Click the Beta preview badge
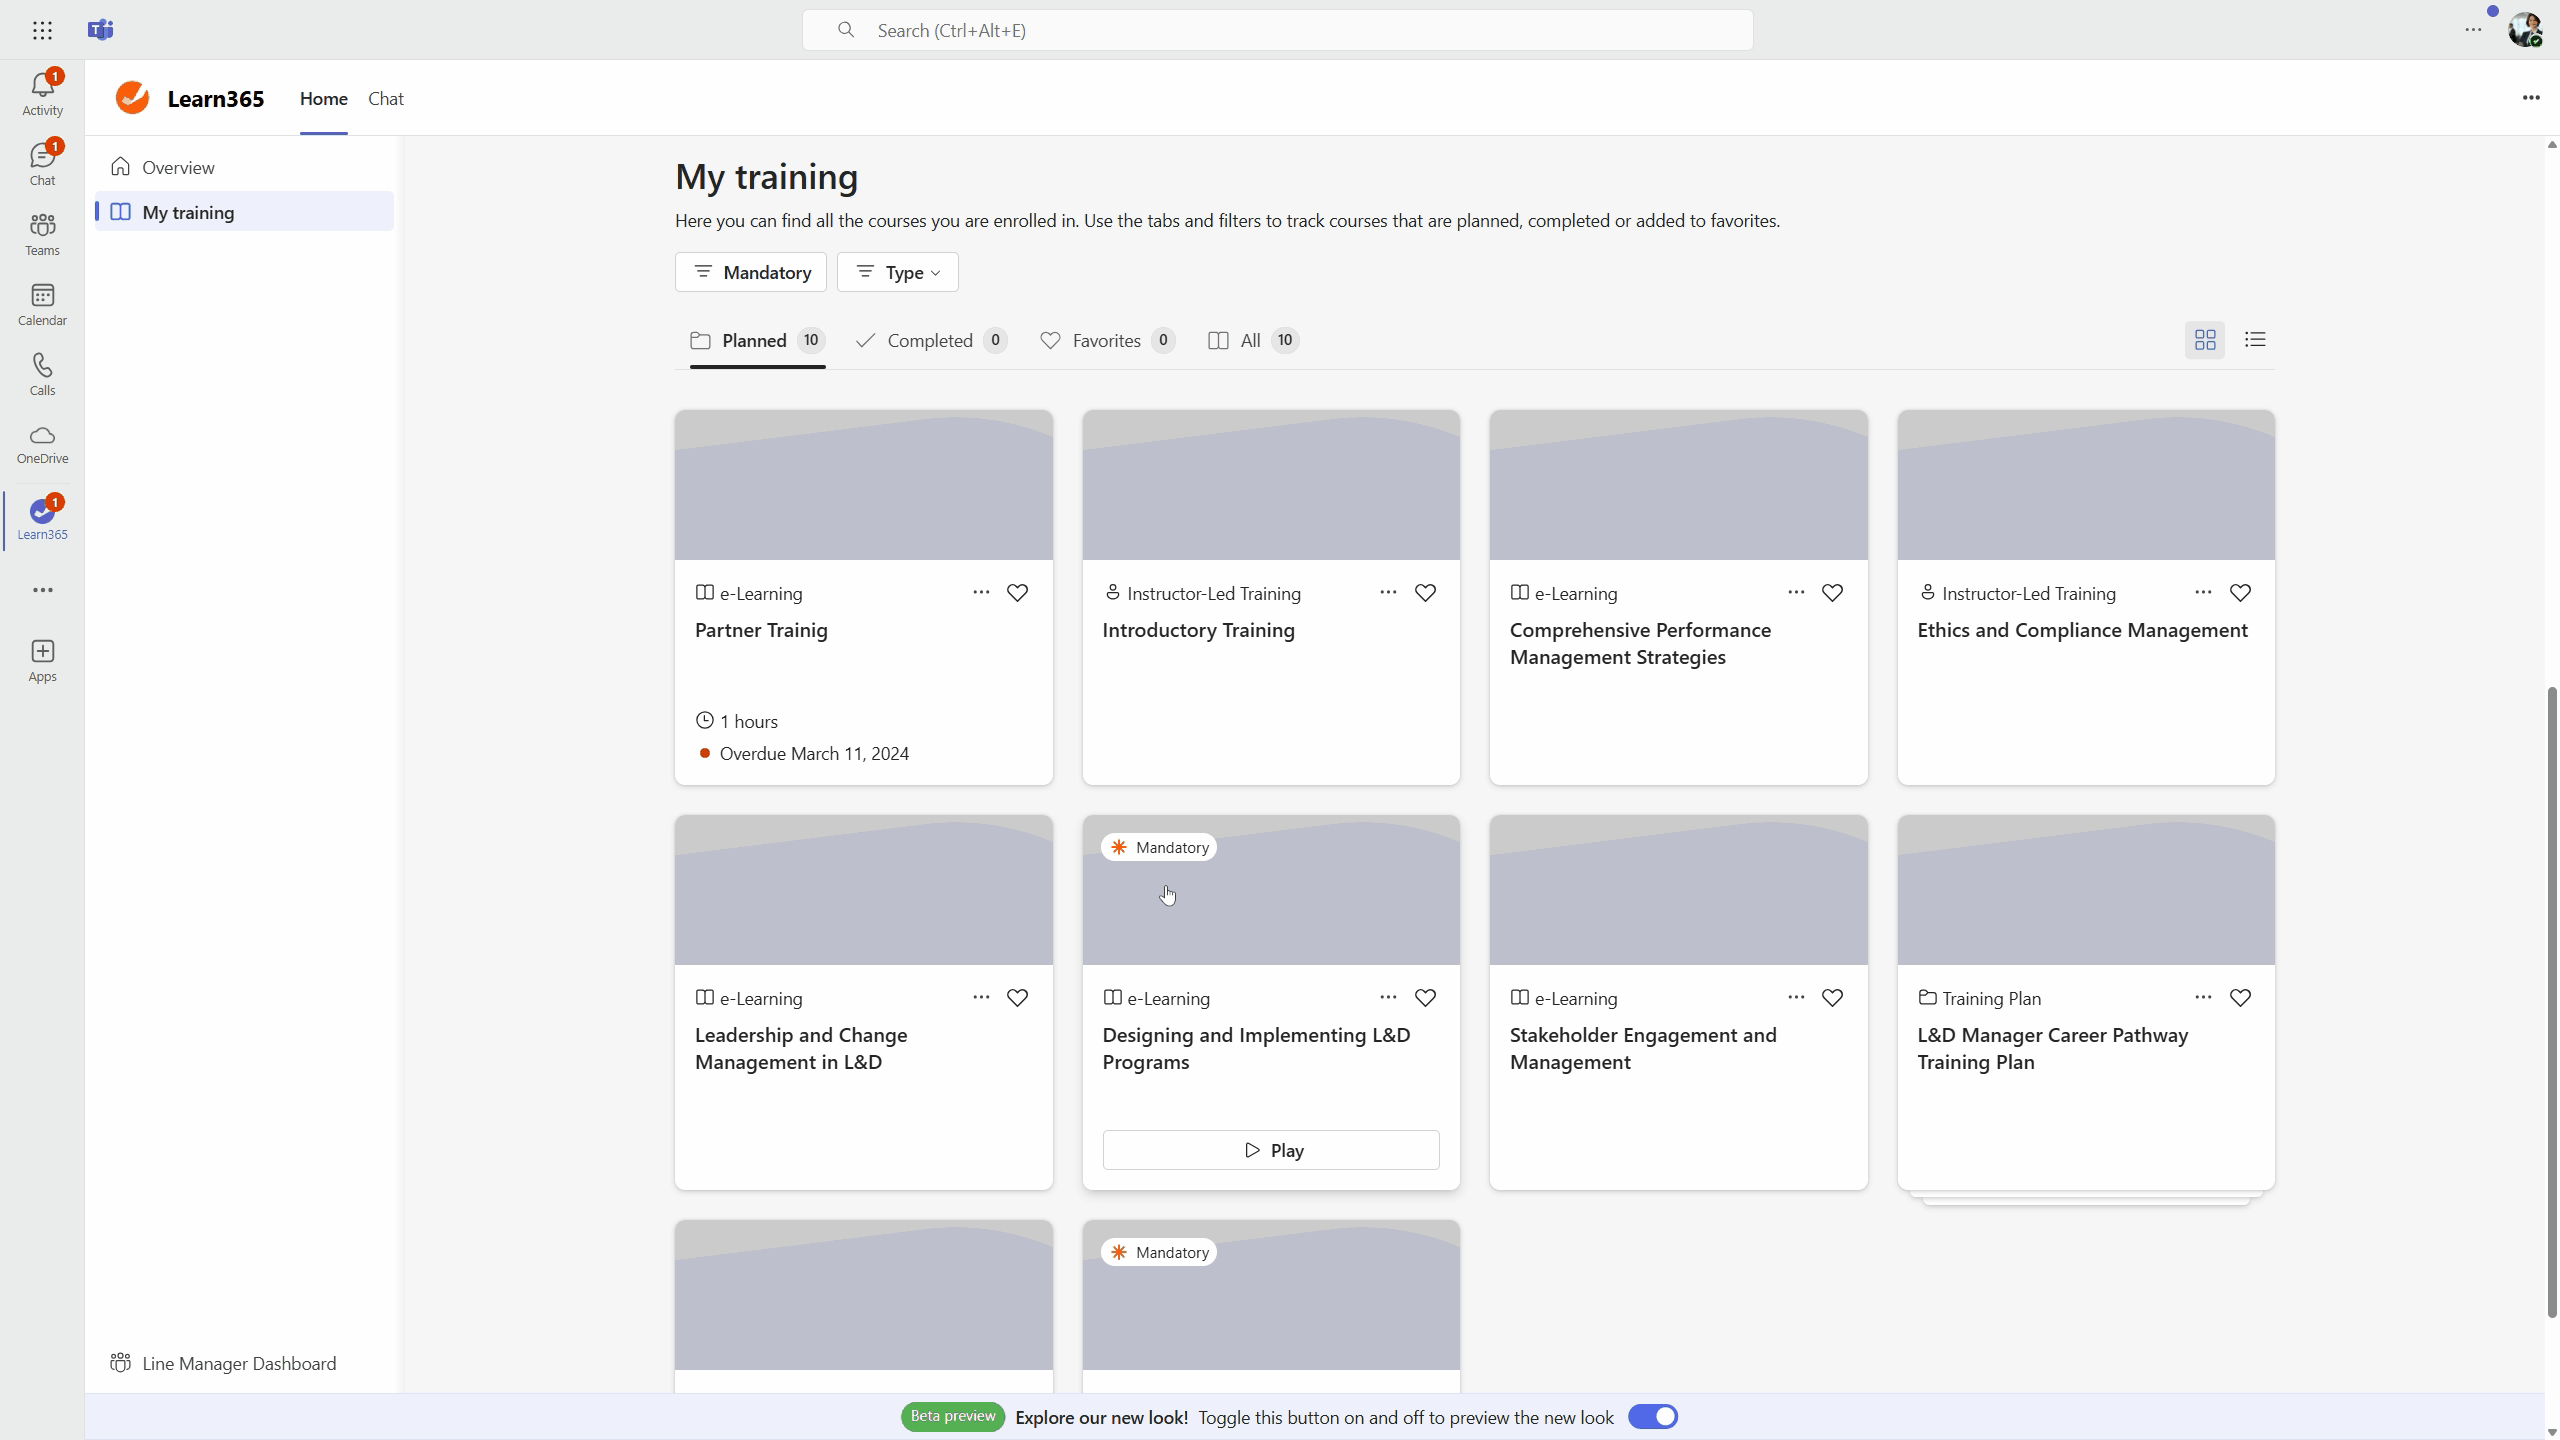Viewport: 2560px width, 1440px height. (953, 1416)
